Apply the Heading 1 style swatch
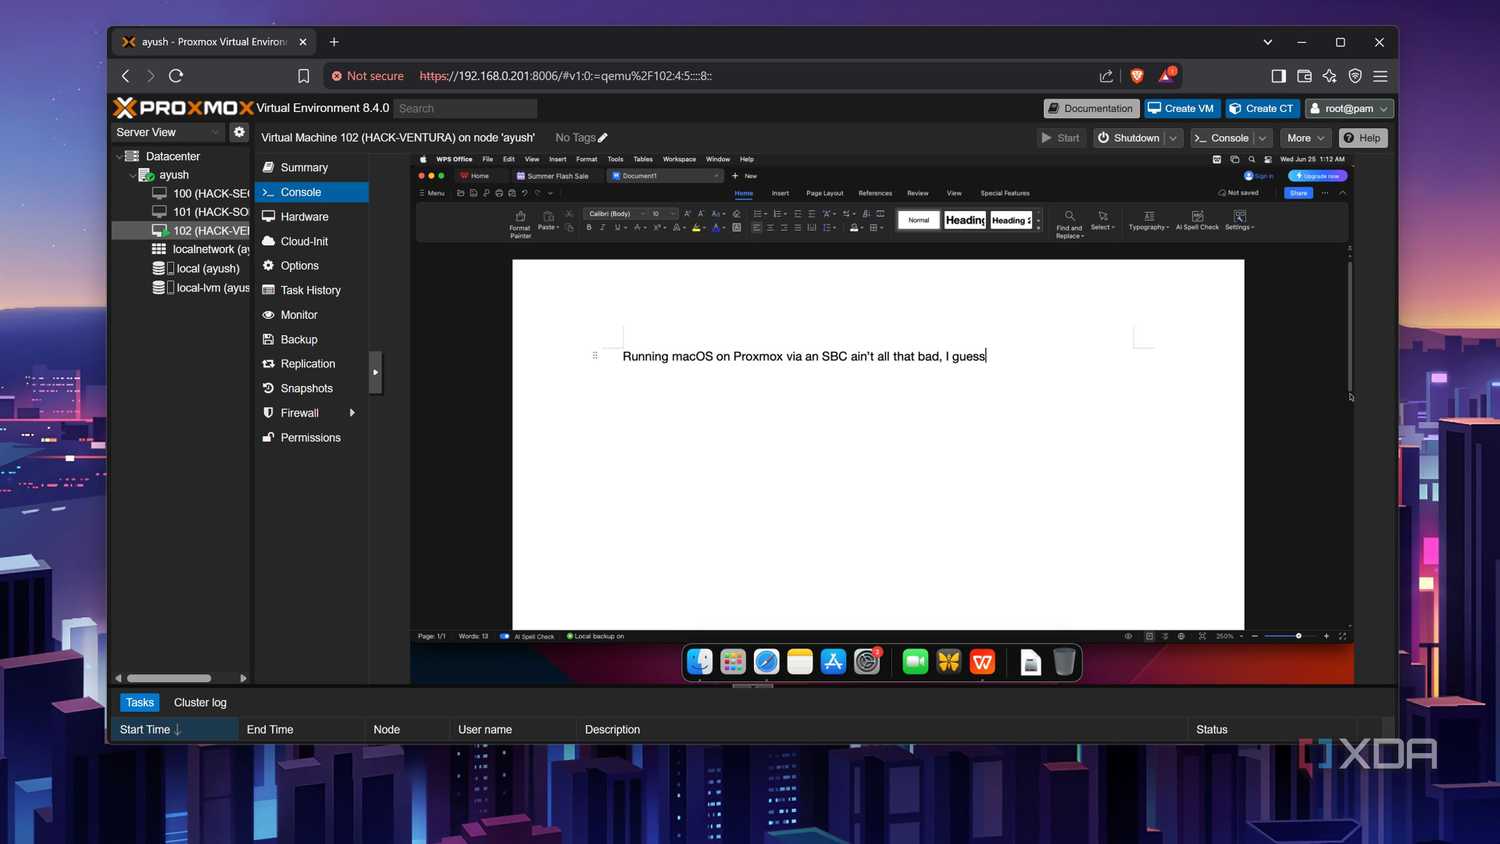The image size is (1500, 844). pyautogui.click(x=965, y=220)
